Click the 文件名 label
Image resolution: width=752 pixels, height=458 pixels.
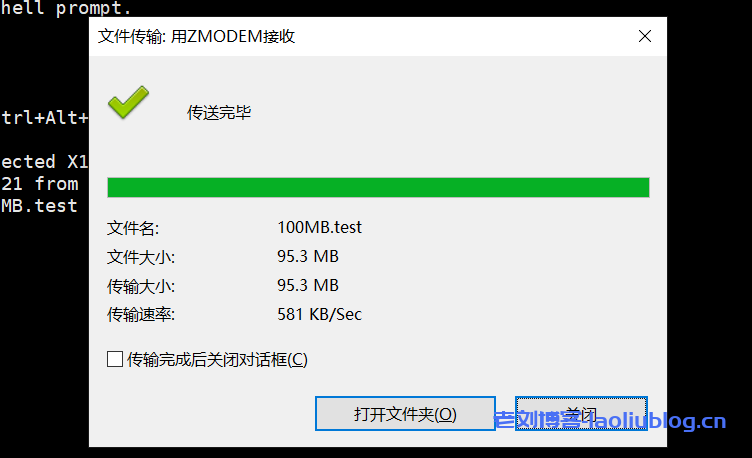click(x=133, y=228)
